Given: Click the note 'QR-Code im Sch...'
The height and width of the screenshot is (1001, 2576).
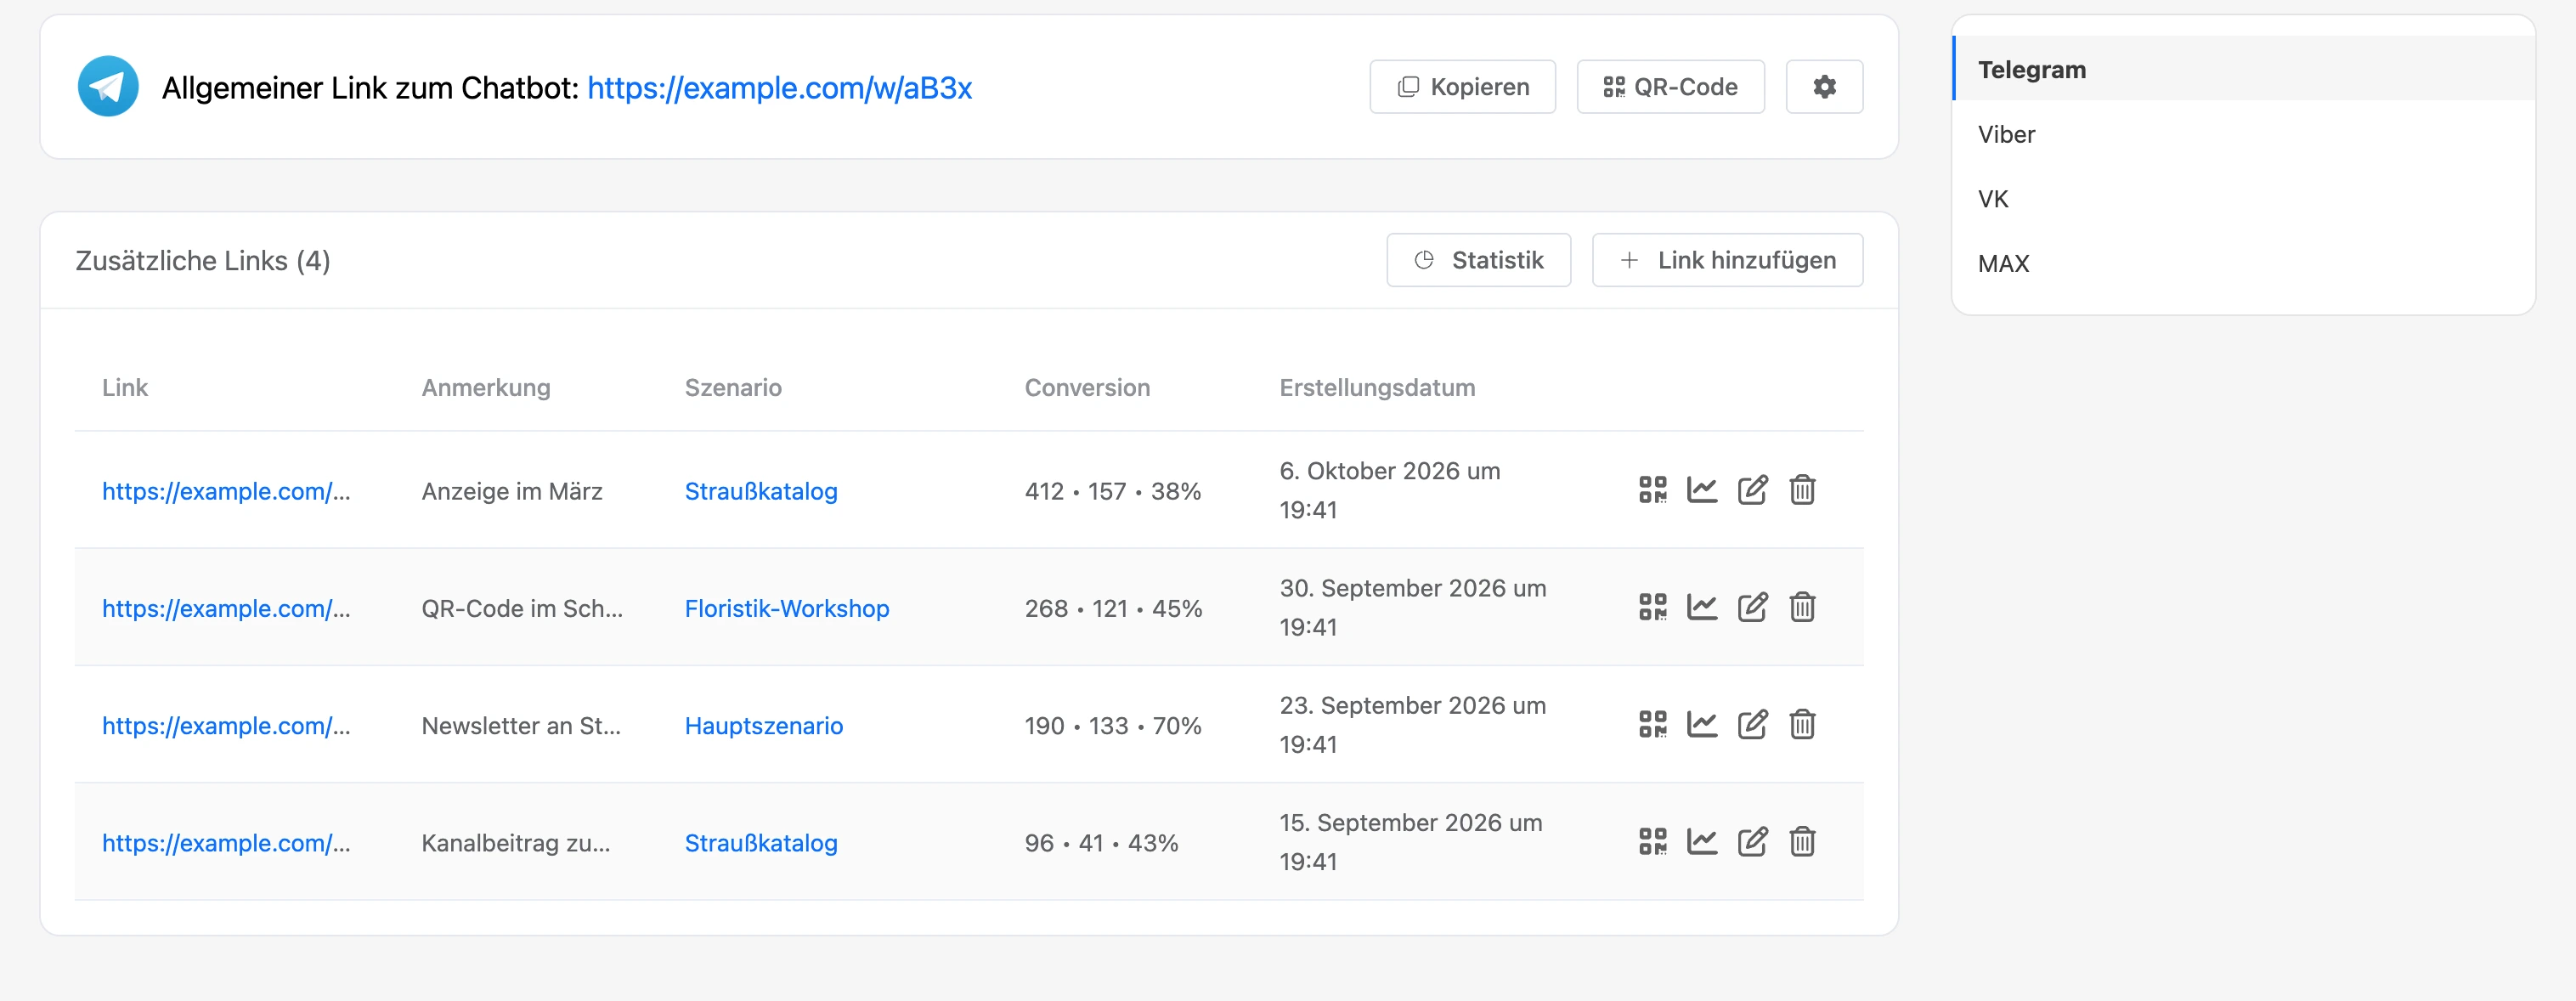Looking at the screenshot, I should (522, 608).
